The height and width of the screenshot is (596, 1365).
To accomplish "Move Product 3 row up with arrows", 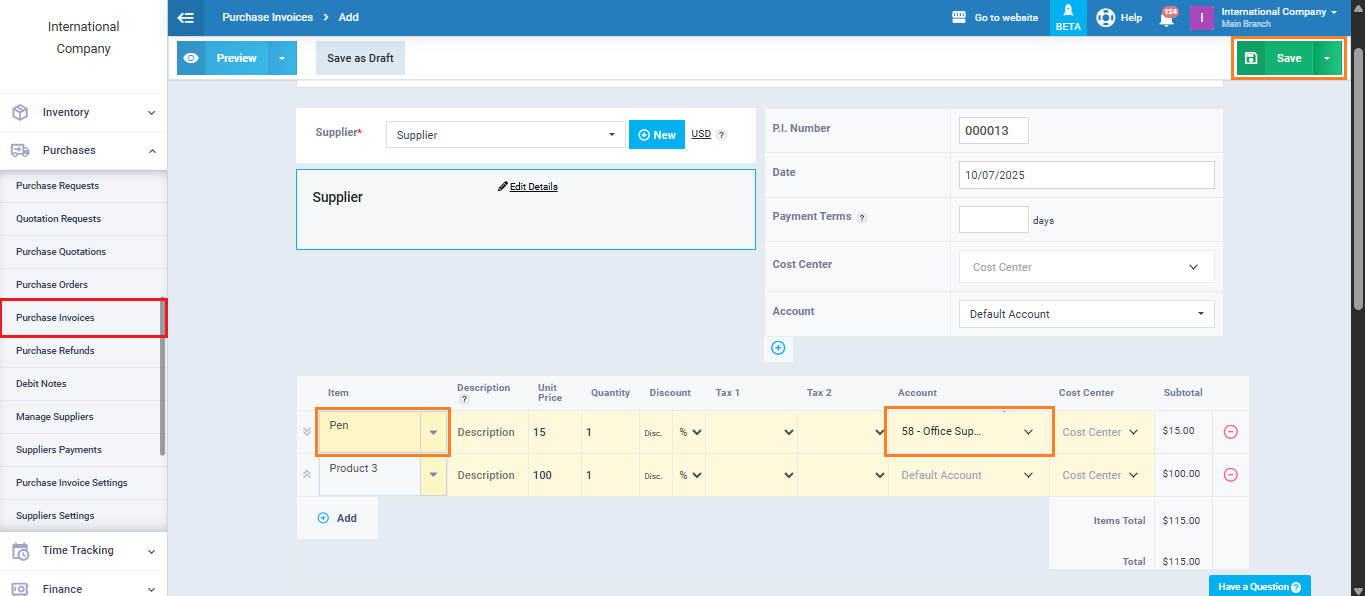I will click(x=307, y=475).
